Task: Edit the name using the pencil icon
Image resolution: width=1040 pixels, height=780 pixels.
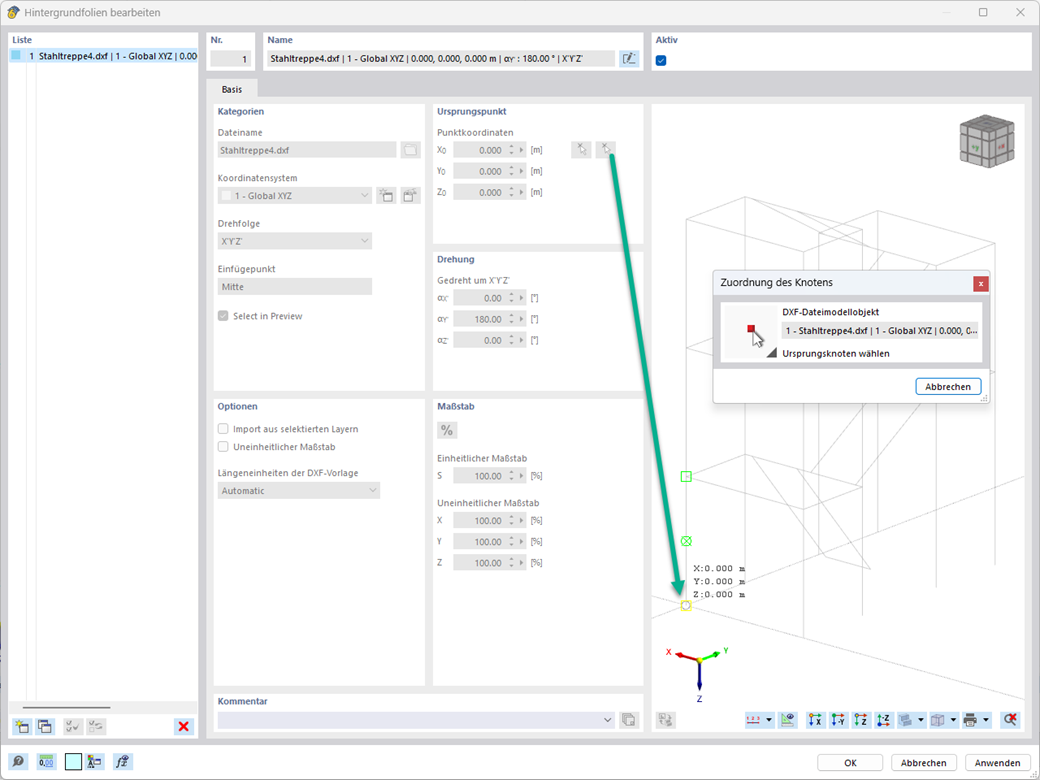Action: point(629,58)
